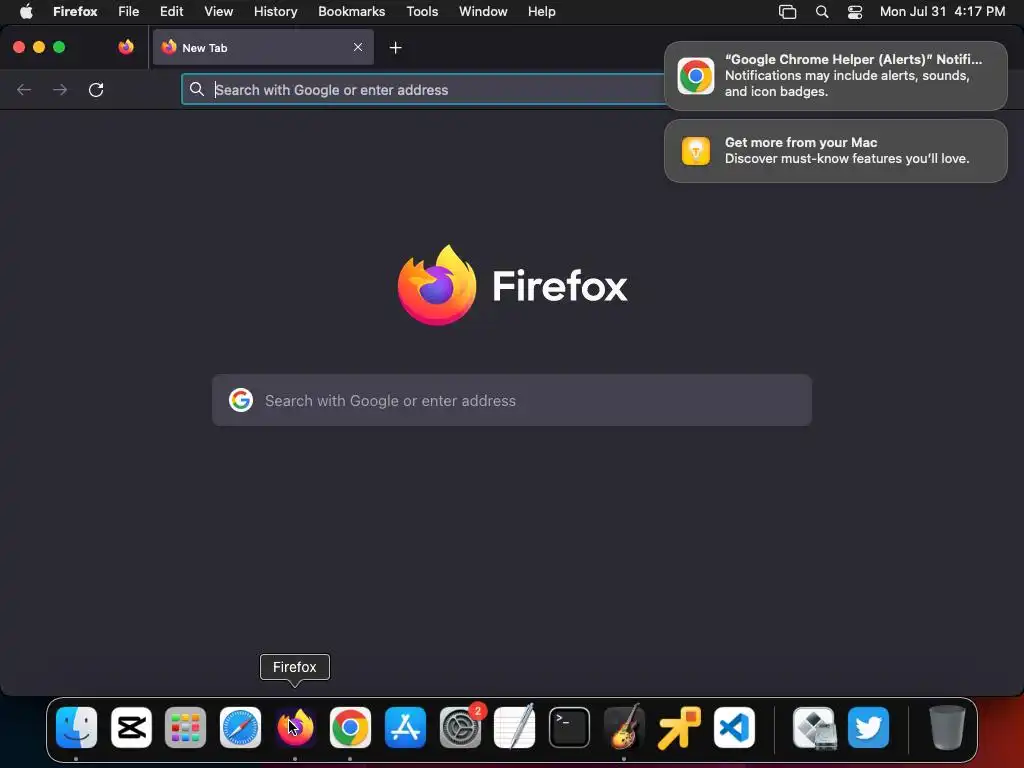The image size is (1024, 768).
Task: Open the orange arrow app in Dock
Action: 679,727
